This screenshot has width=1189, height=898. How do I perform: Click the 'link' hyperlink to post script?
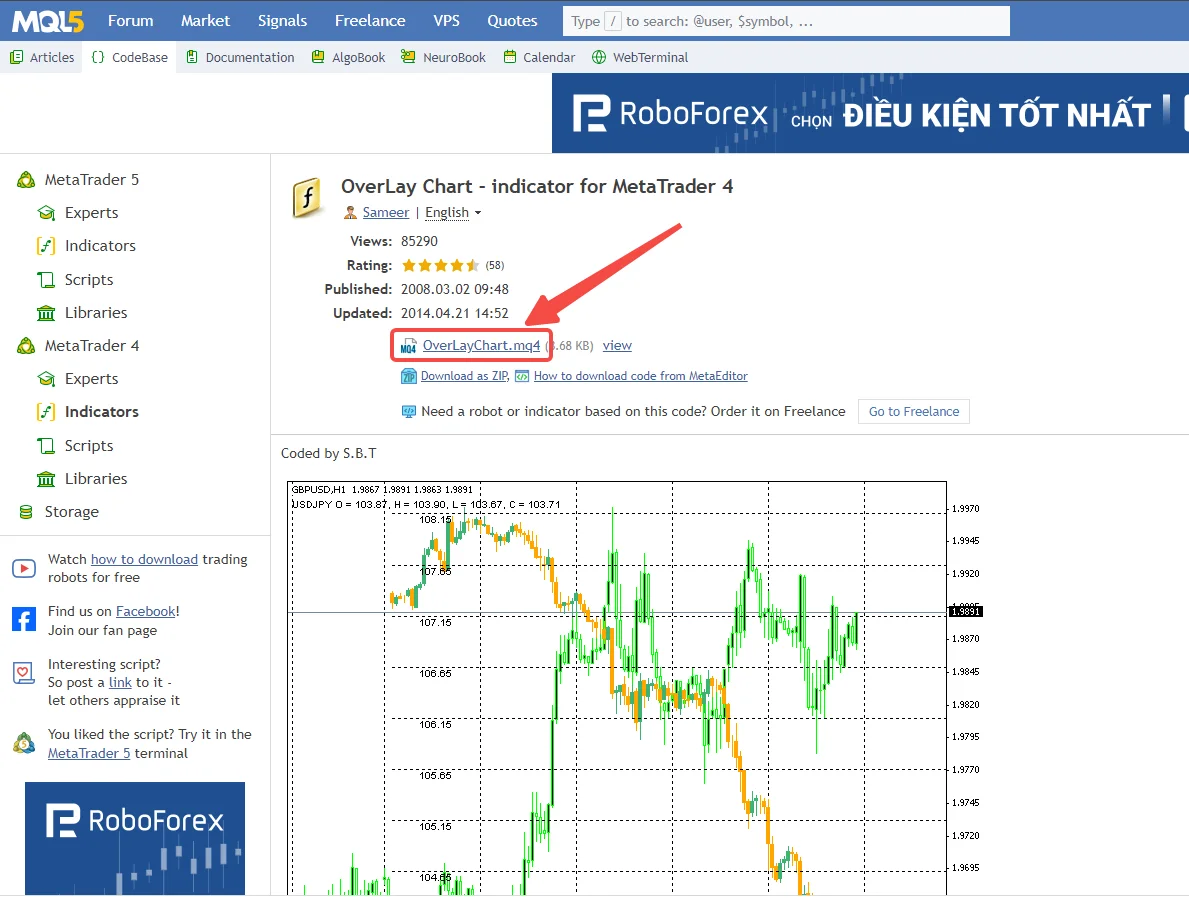pyautogui.click(x=120, y=683)
